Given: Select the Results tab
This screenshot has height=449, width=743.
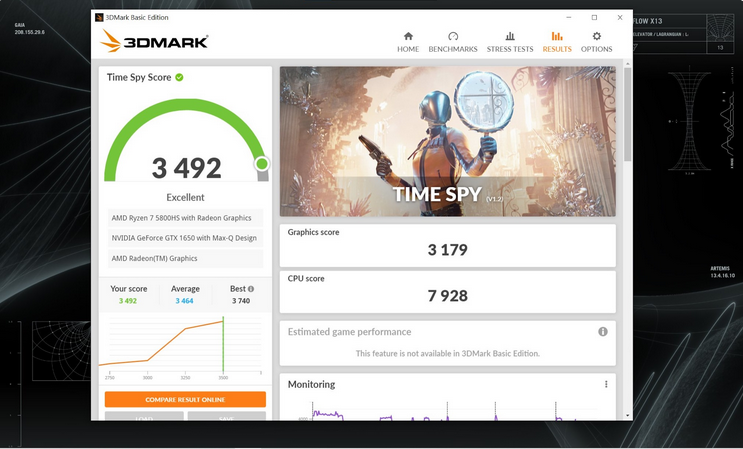Looking at the screenshot, I should point(557,42).
